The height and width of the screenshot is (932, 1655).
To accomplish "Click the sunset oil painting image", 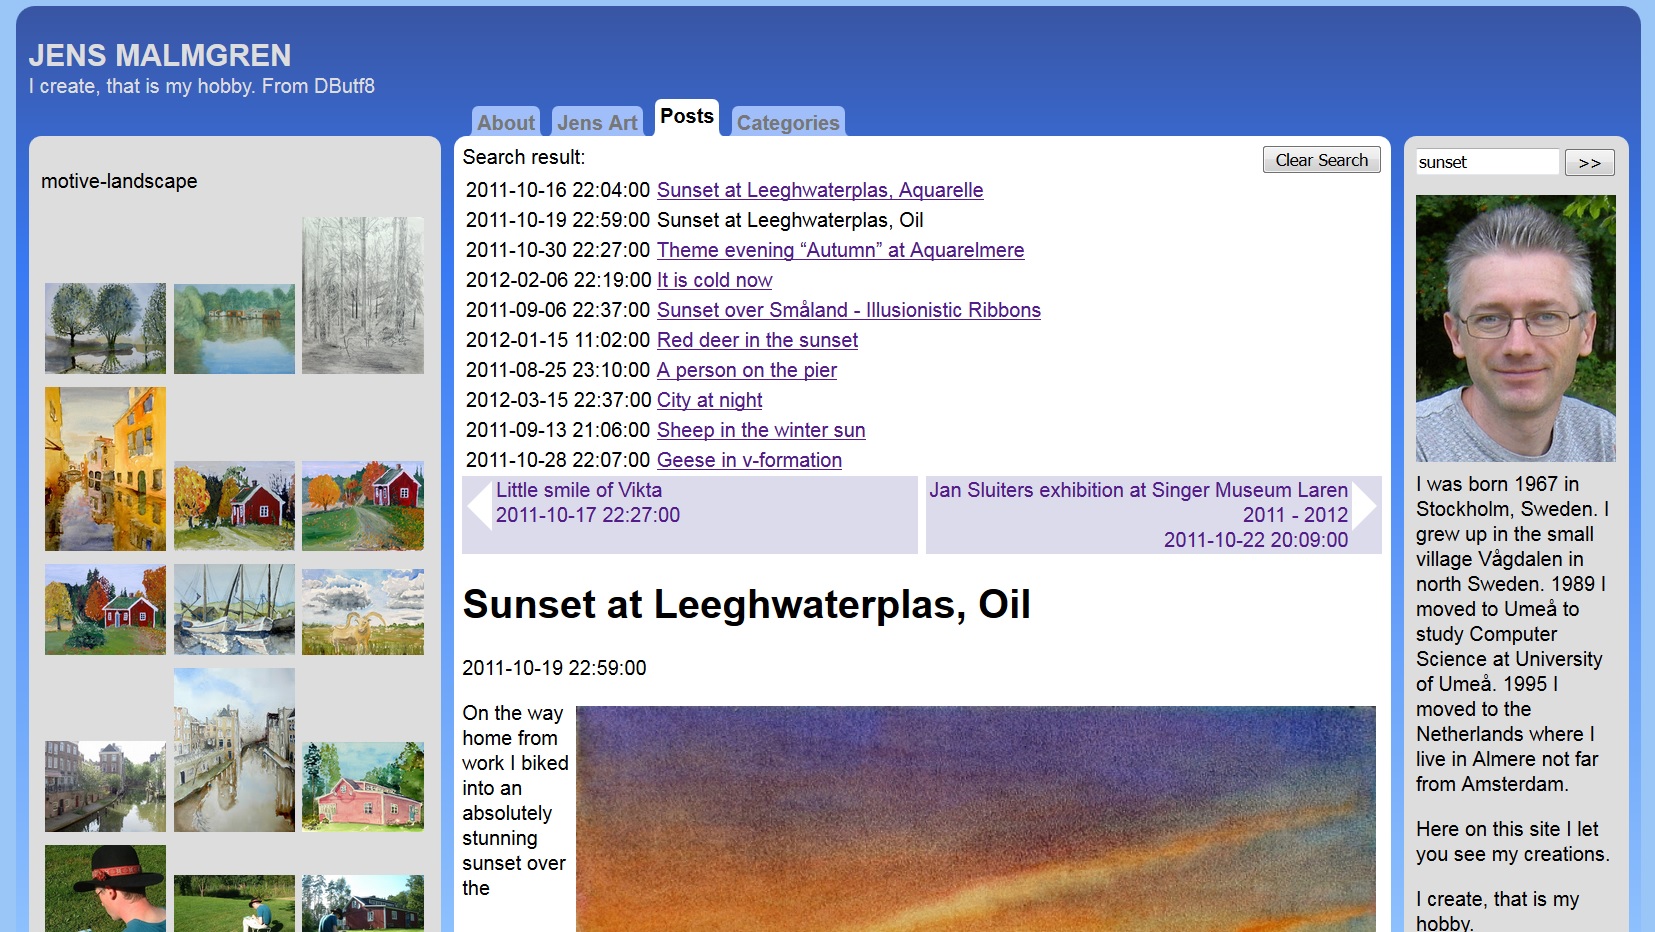I will (x=976, y=819).
